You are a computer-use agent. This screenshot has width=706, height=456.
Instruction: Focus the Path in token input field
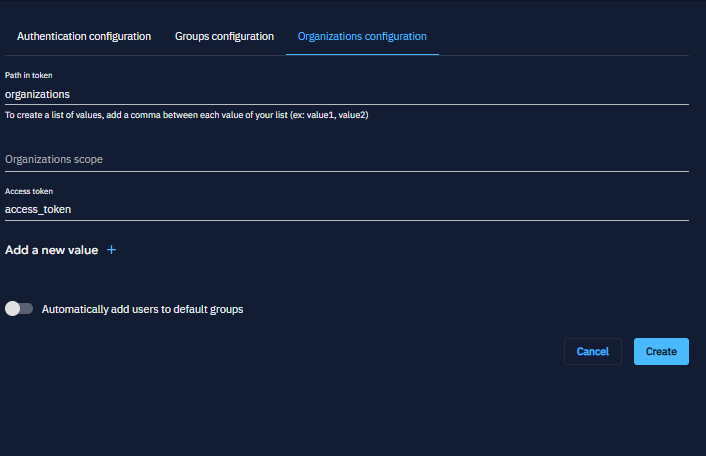click(346, 94)
